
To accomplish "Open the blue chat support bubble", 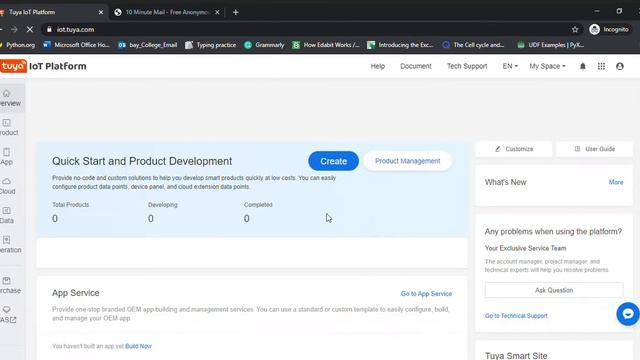I will tap(628, 314).
